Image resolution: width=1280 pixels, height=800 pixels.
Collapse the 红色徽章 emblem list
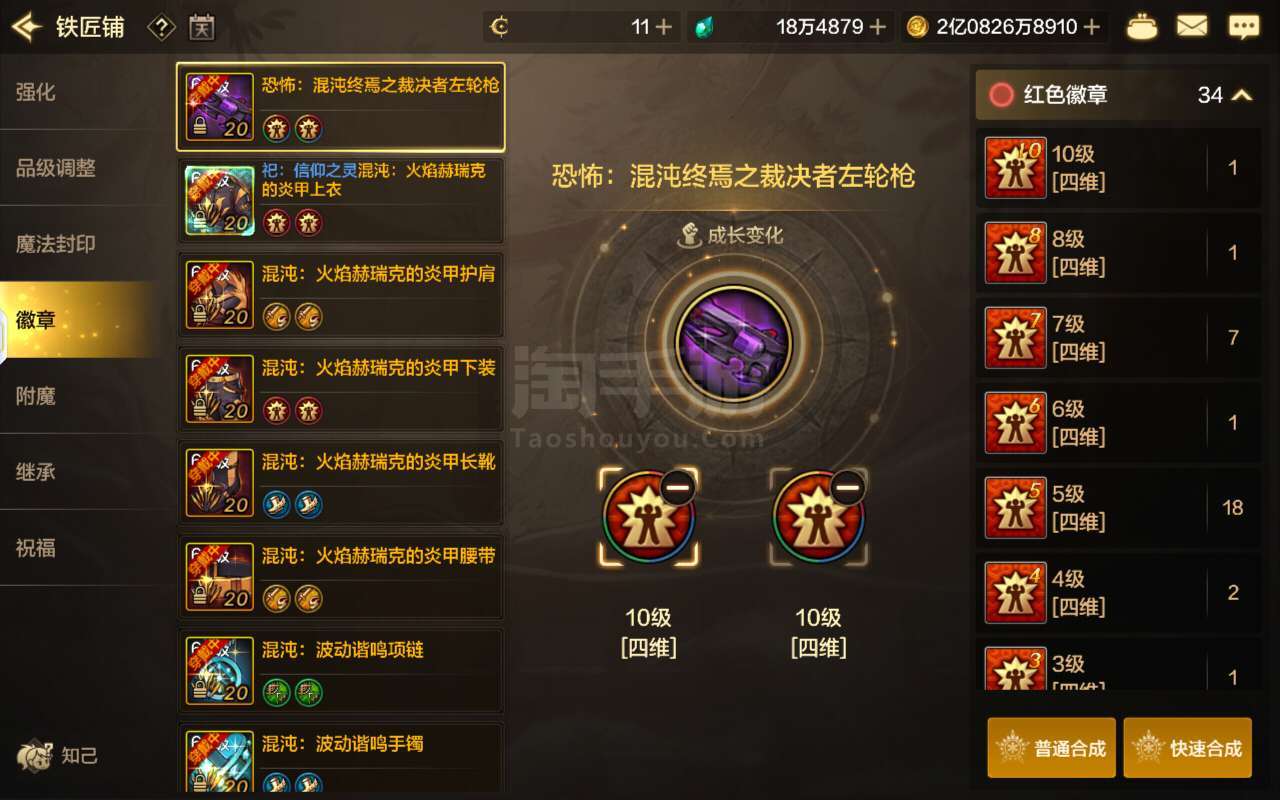click(x=1242, y=95)
